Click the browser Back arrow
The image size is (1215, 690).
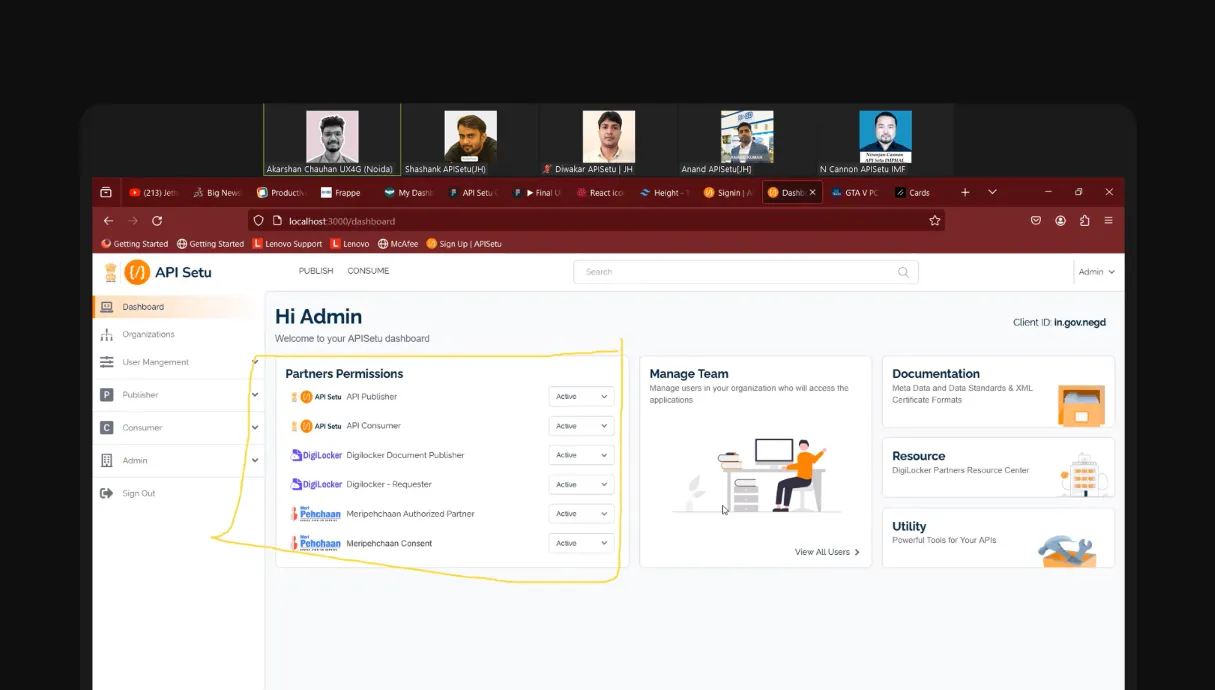(x=108, y=221)
